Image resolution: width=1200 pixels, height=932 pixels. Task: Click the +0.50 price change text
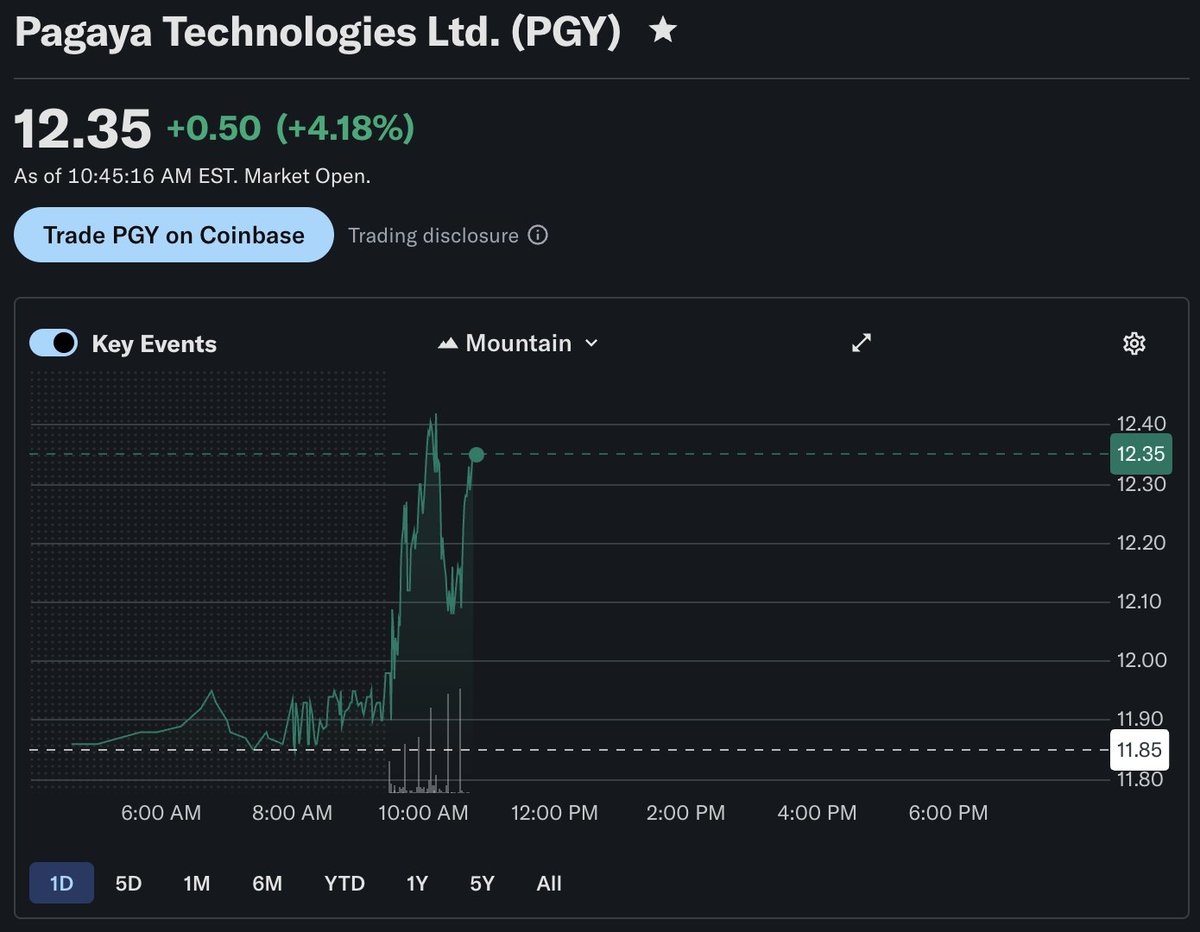[x=213, y=128]
